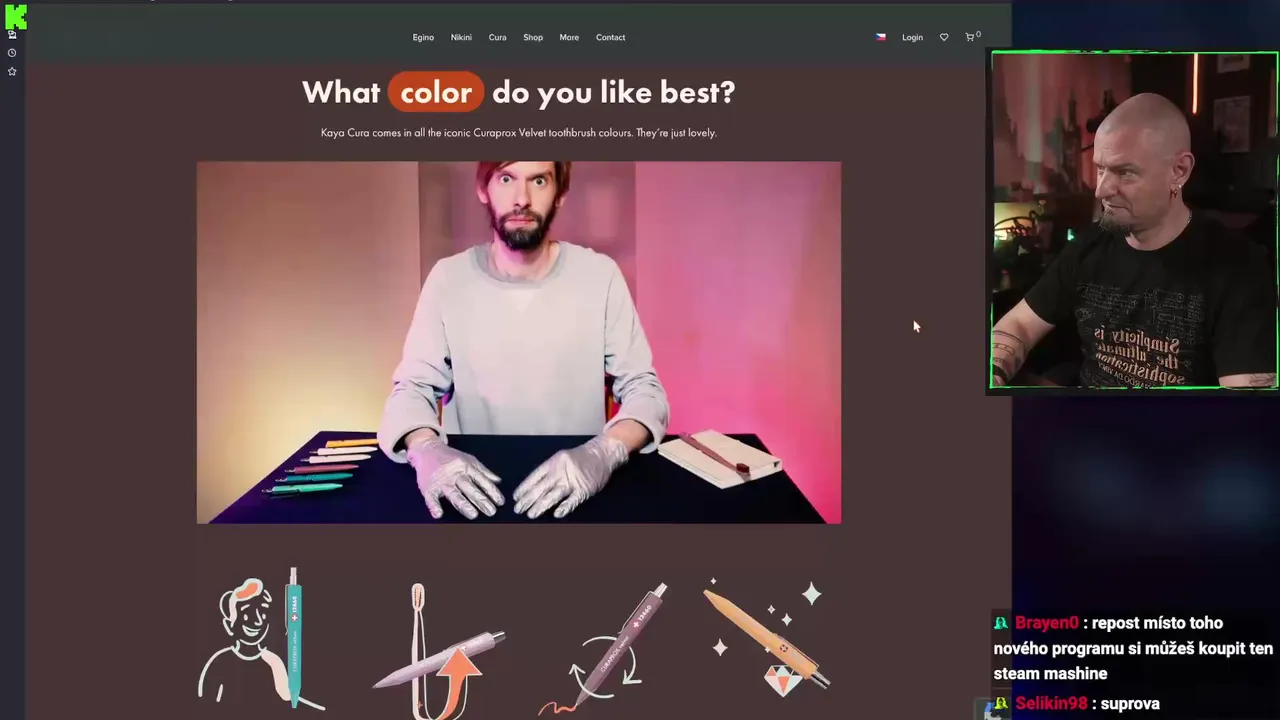
Task: Click the streamer webcam overlay
Action: 1134,220
